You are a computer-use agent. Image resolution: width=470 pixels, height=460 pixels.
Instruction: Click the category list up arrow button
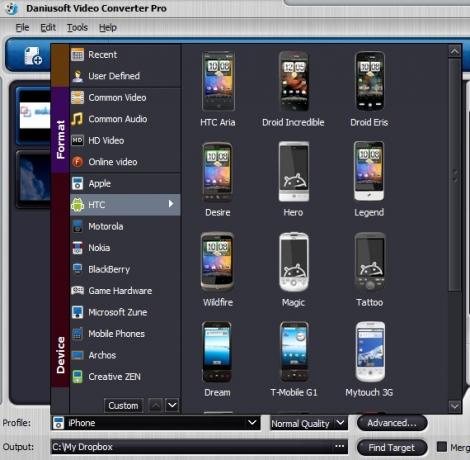[x=156, y=406]
